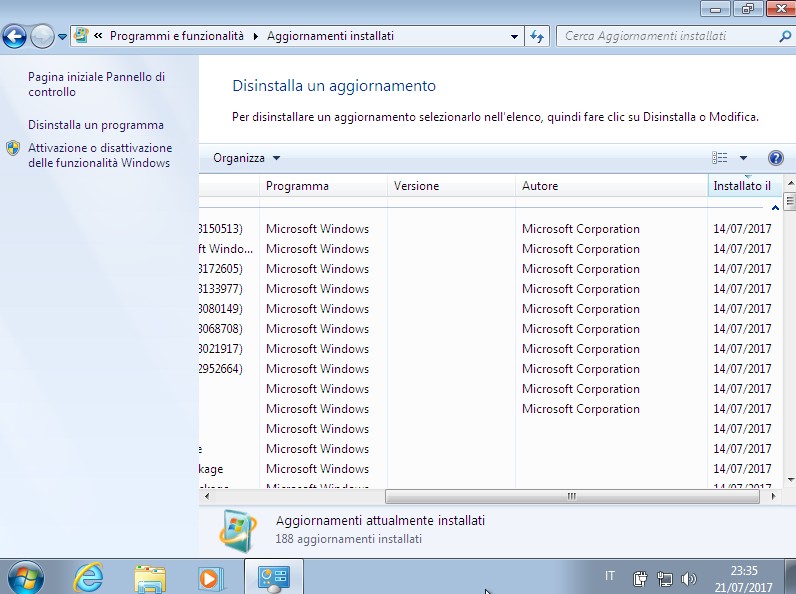Select the update row ending 'kage'
The width and height of the screenshot is (796, 594).
pyautogui.click(x=490, y=469)
